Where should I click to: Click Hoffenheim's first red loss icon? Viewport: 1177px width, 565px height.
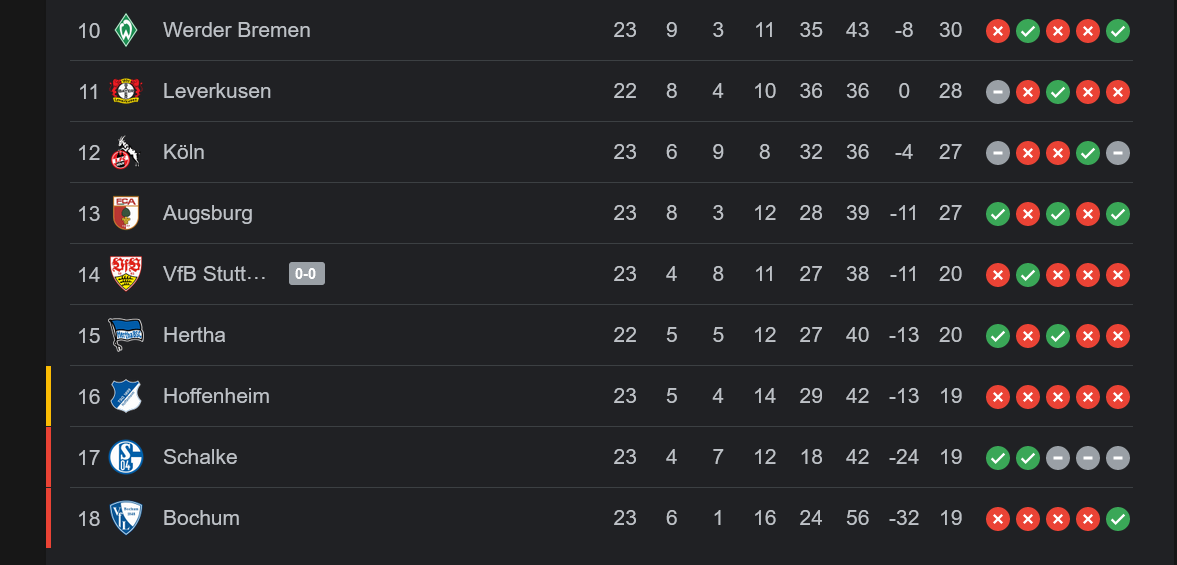[x=998, y=397]
